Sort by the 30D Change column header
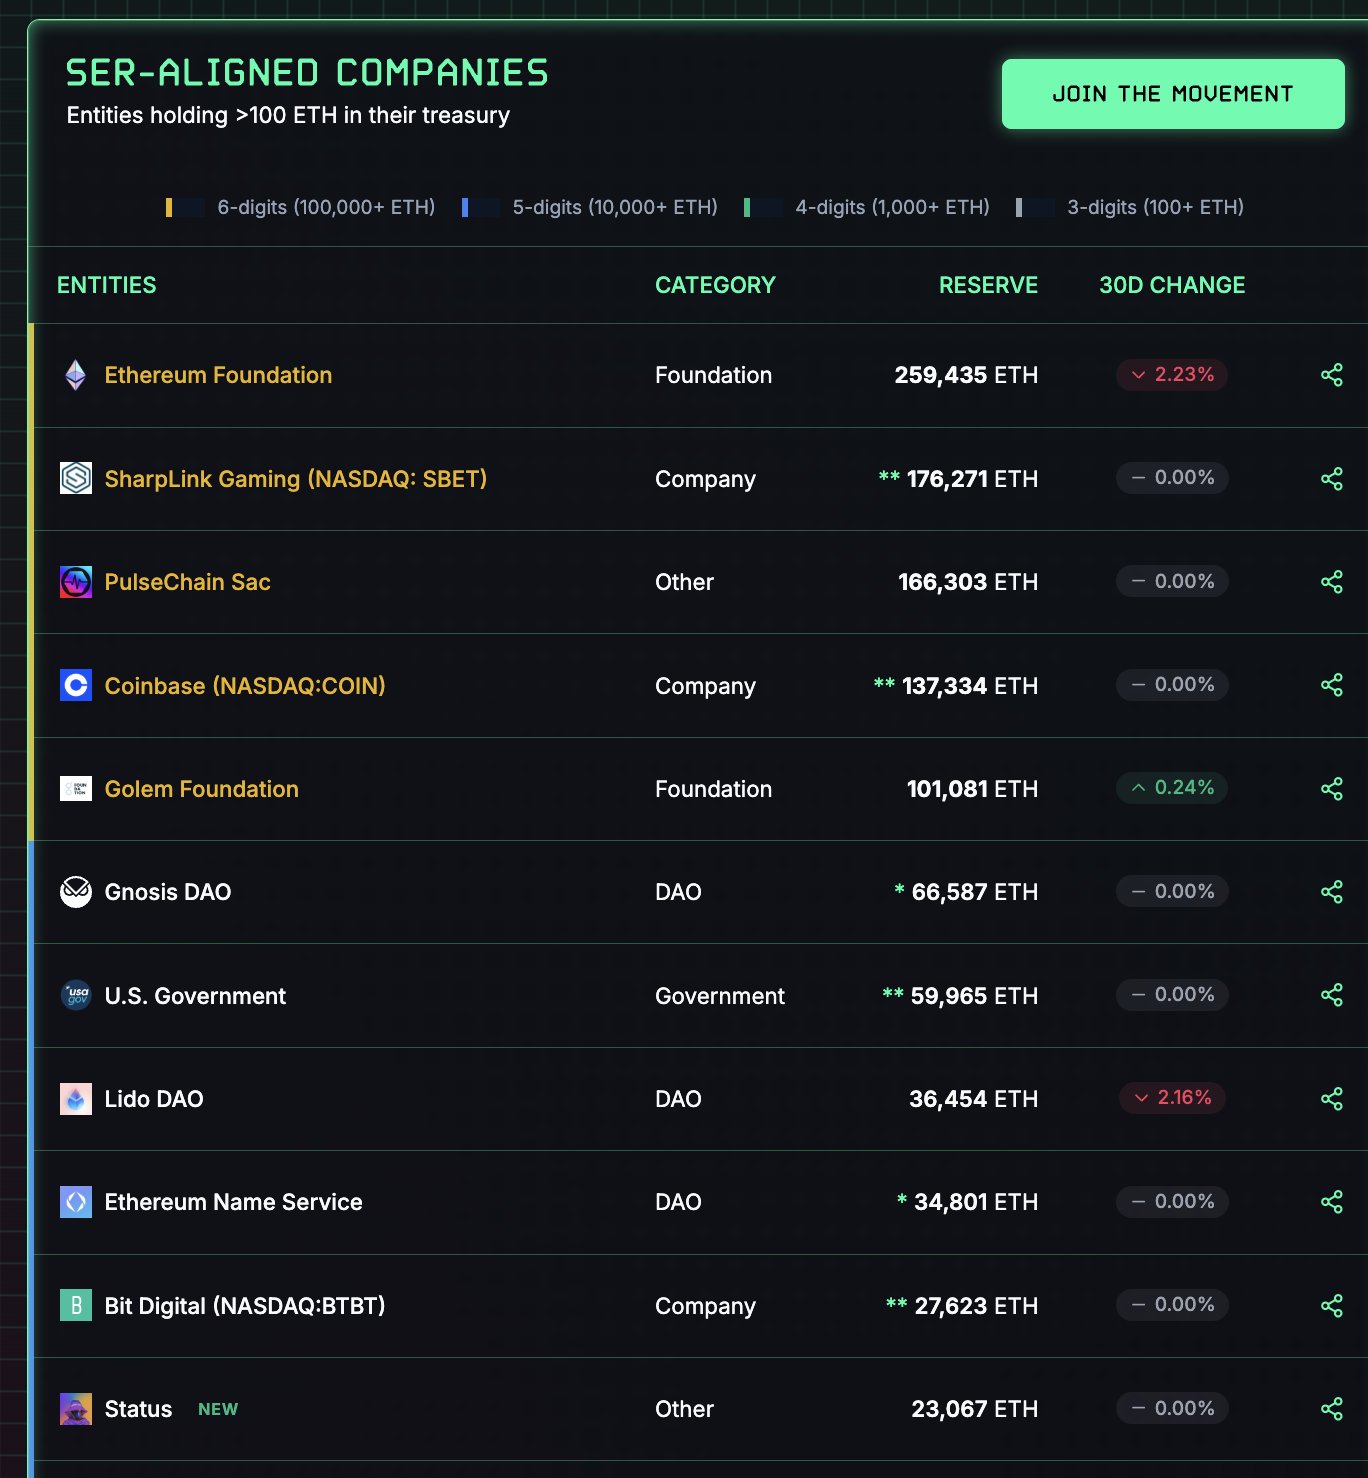 pyautogui.click(x=1172, y=285)
